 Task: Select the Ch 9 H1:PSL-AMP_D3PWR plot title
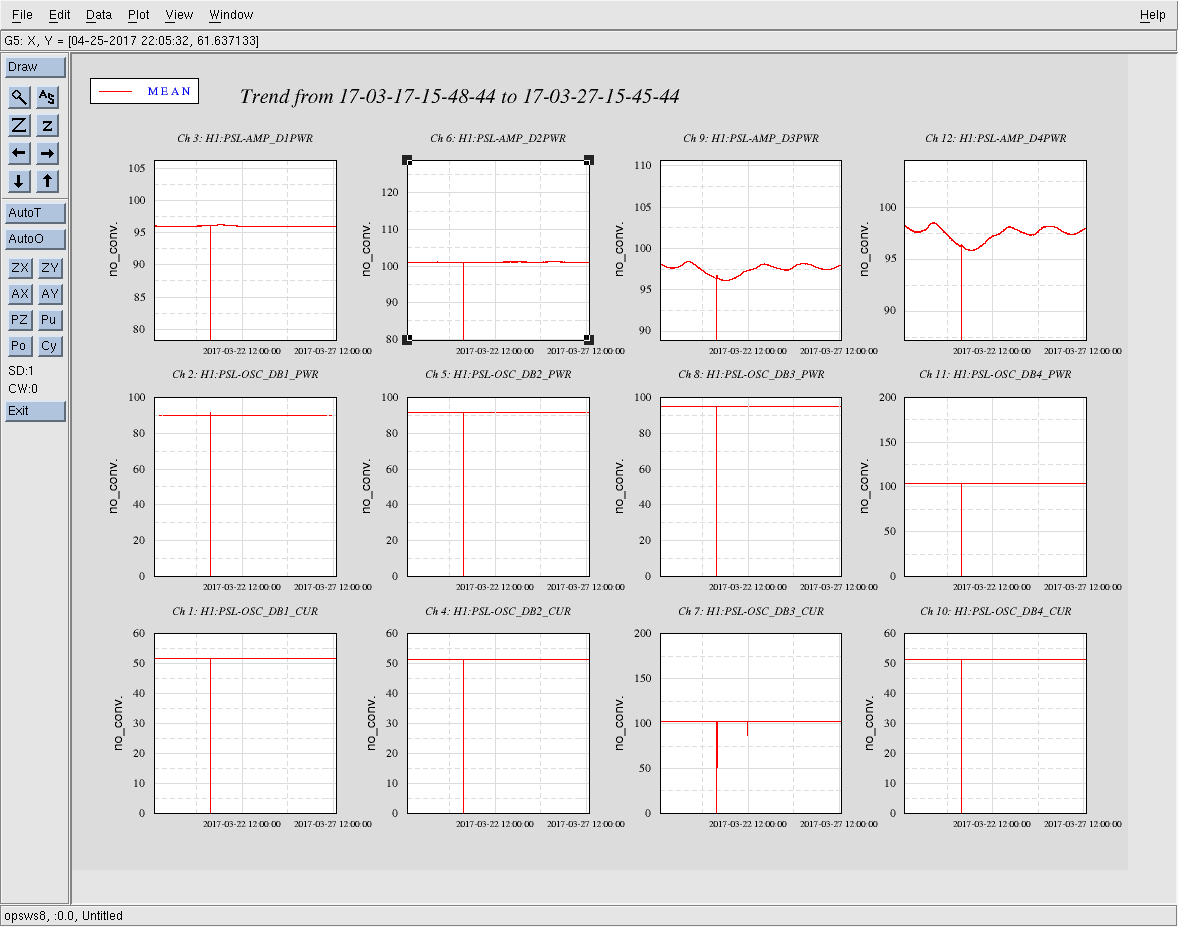point(751,138)
